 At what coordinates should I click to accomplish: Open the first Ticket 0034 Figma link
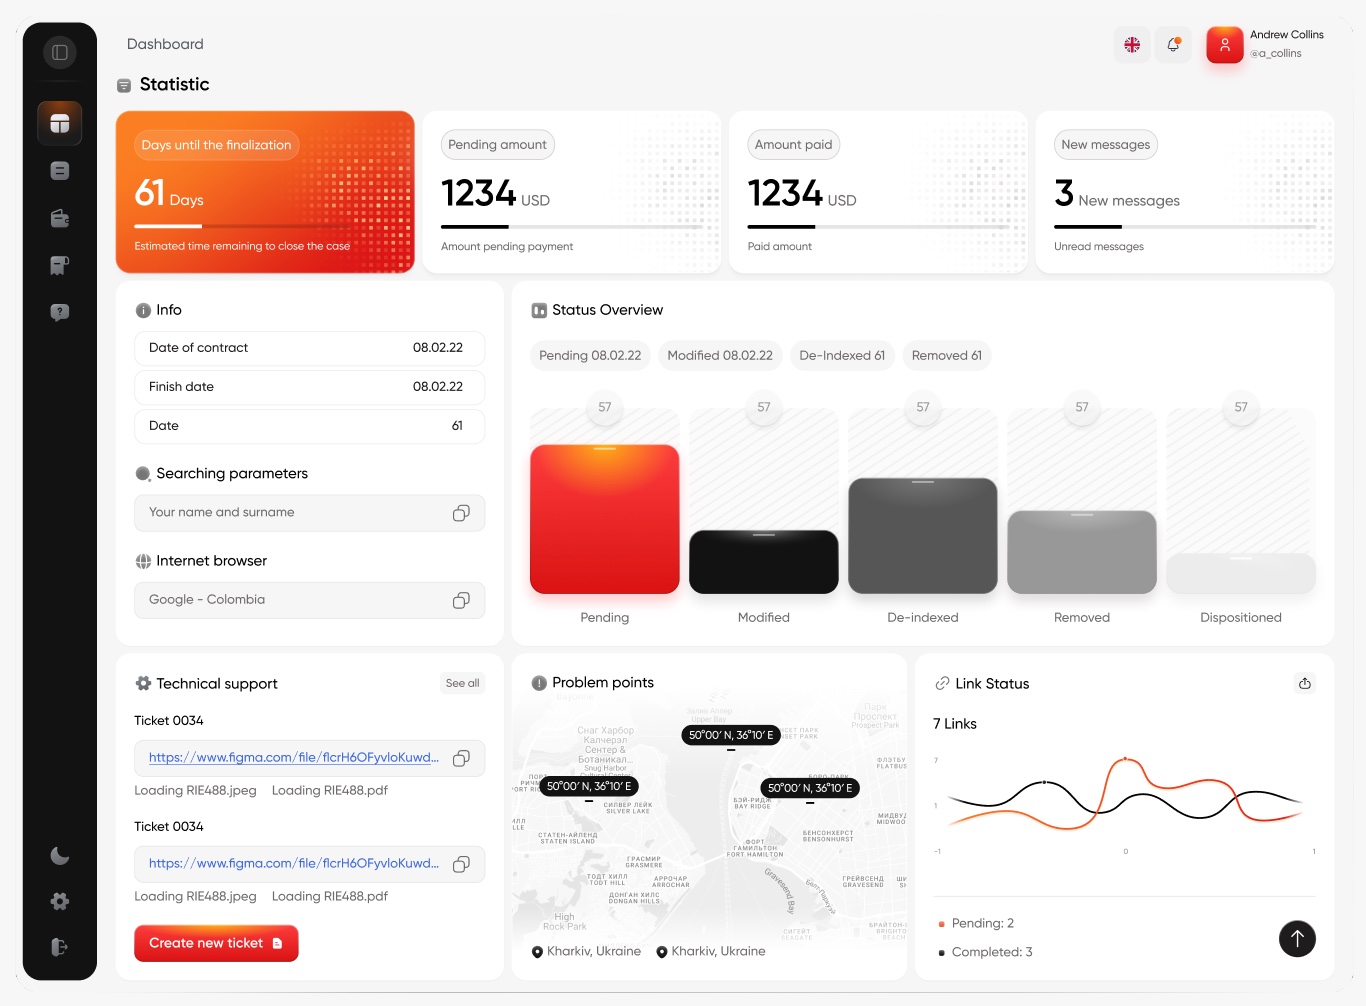pyautogui.click(x=293, y=758)
